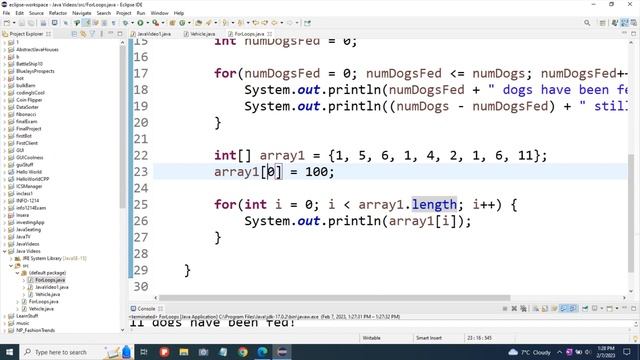Collapse the (default package) node
640x360 pixels.
pyautogui.click(x=18, y=273)
